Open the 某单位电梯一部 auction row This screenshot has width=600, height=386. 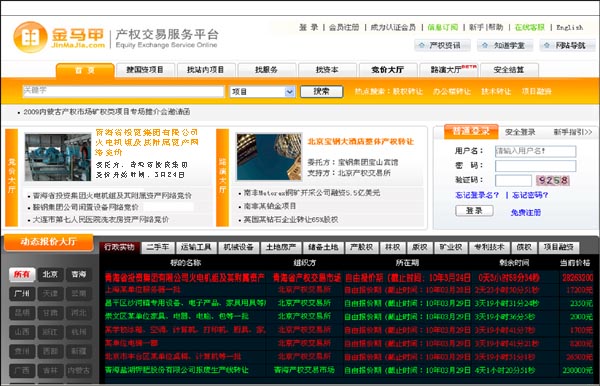click(348, 343)
